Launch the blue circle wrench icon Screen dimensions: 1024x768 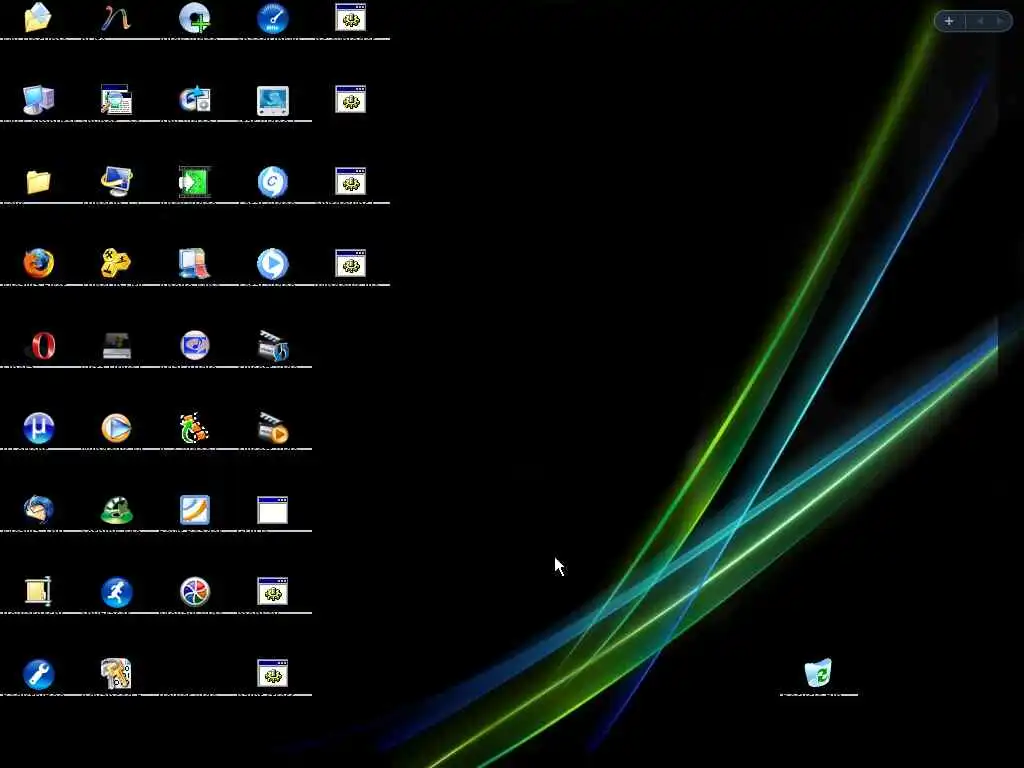tap(39, 674)
